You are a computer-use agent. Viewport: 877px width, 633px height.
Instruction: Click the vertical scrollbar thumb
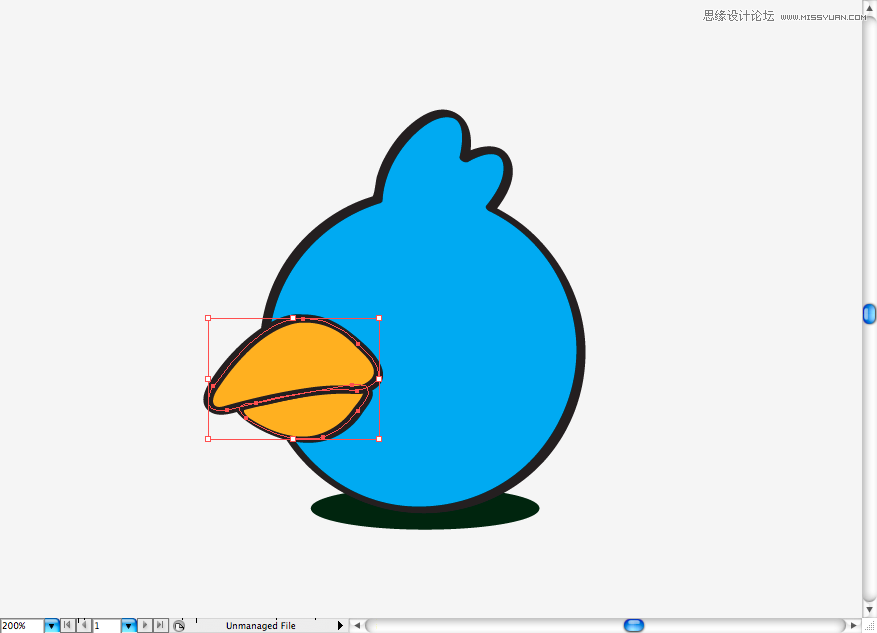pos(869,314)
